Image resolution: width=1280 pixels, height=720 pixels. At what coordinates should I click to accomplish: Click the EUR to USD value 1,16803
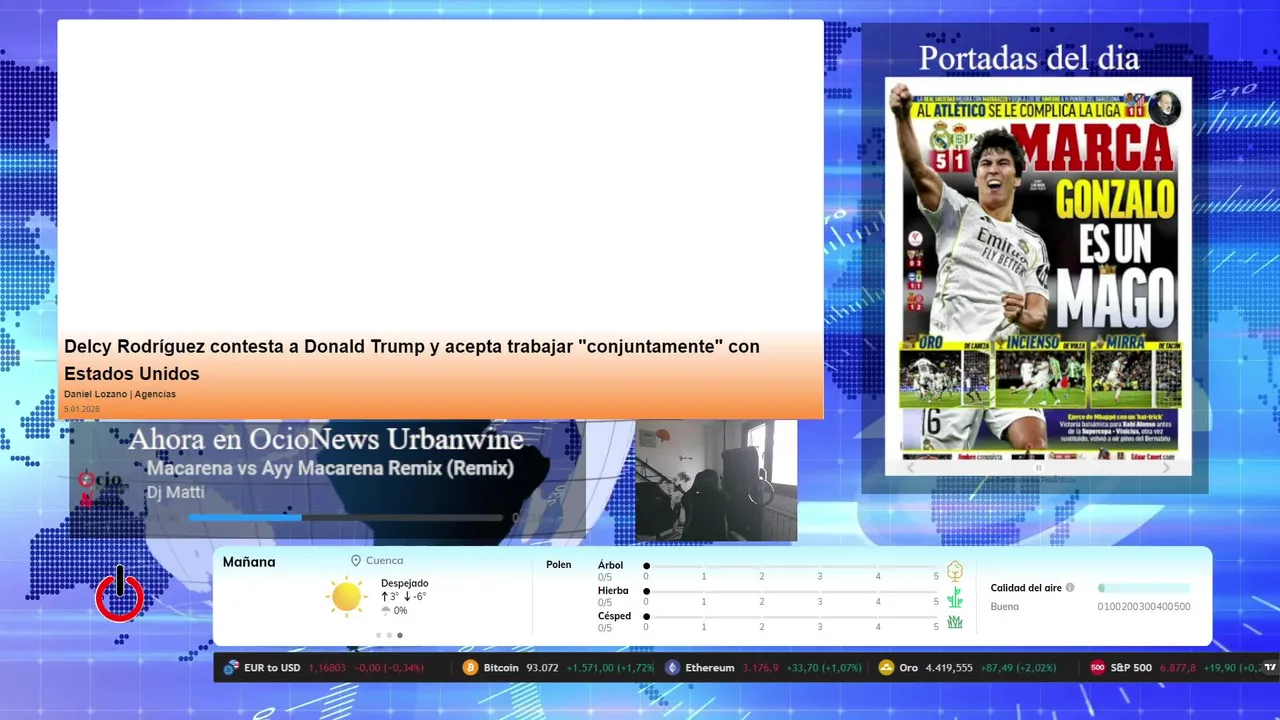tap(326, 668)
